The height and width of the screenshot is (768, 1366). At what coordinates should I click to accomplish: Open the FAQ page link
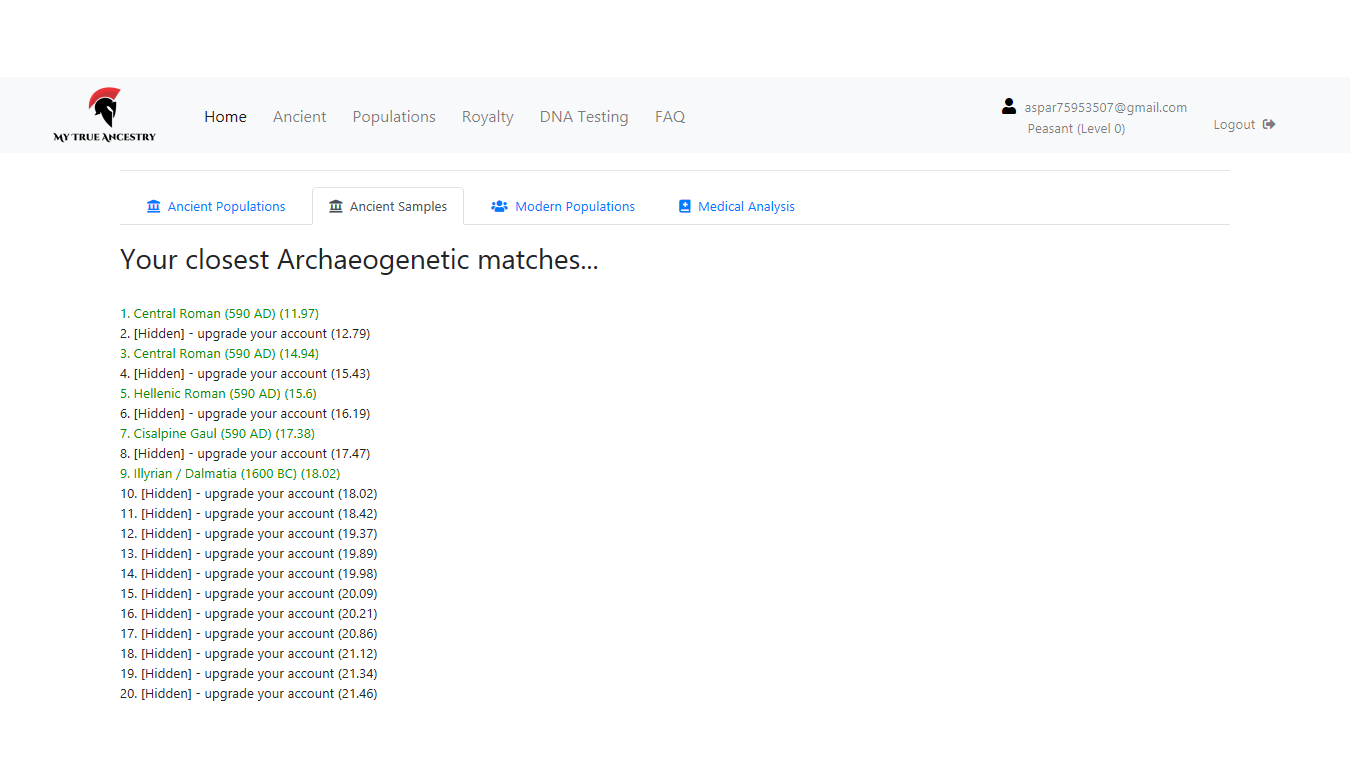pyautogui.click(x=670, y=116)
